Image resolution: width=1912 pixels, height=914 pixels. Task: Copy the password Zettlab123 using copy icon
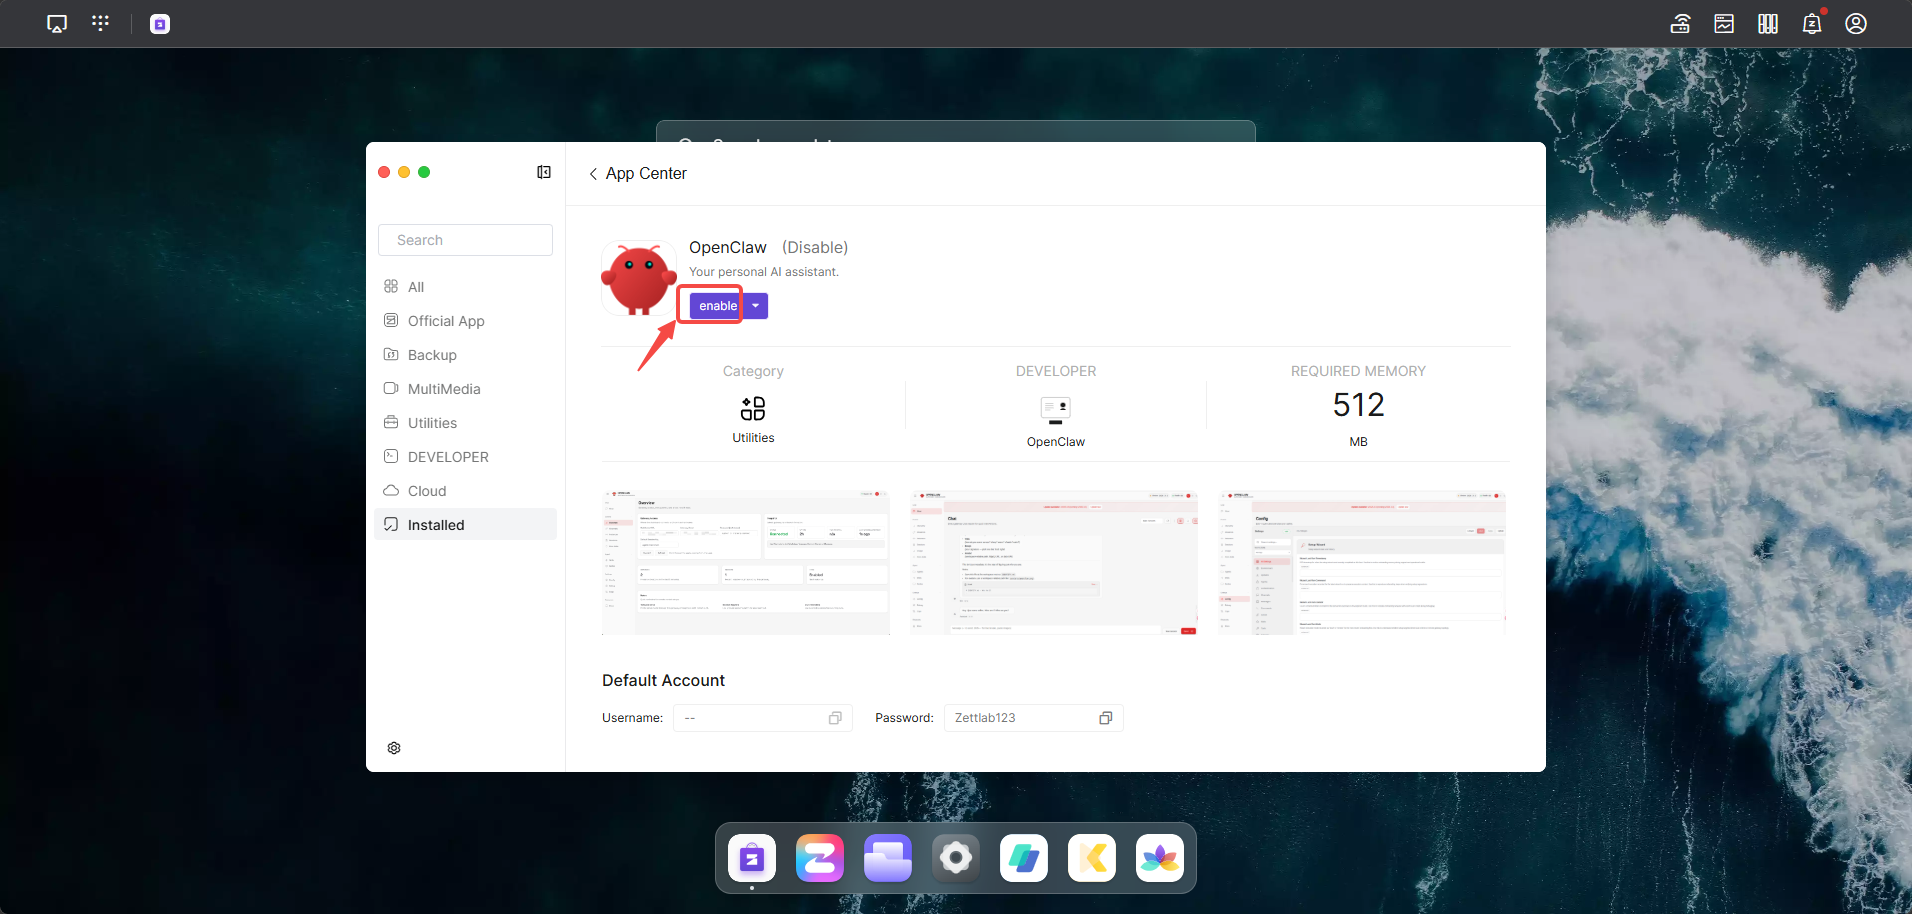coord(1106,718)
